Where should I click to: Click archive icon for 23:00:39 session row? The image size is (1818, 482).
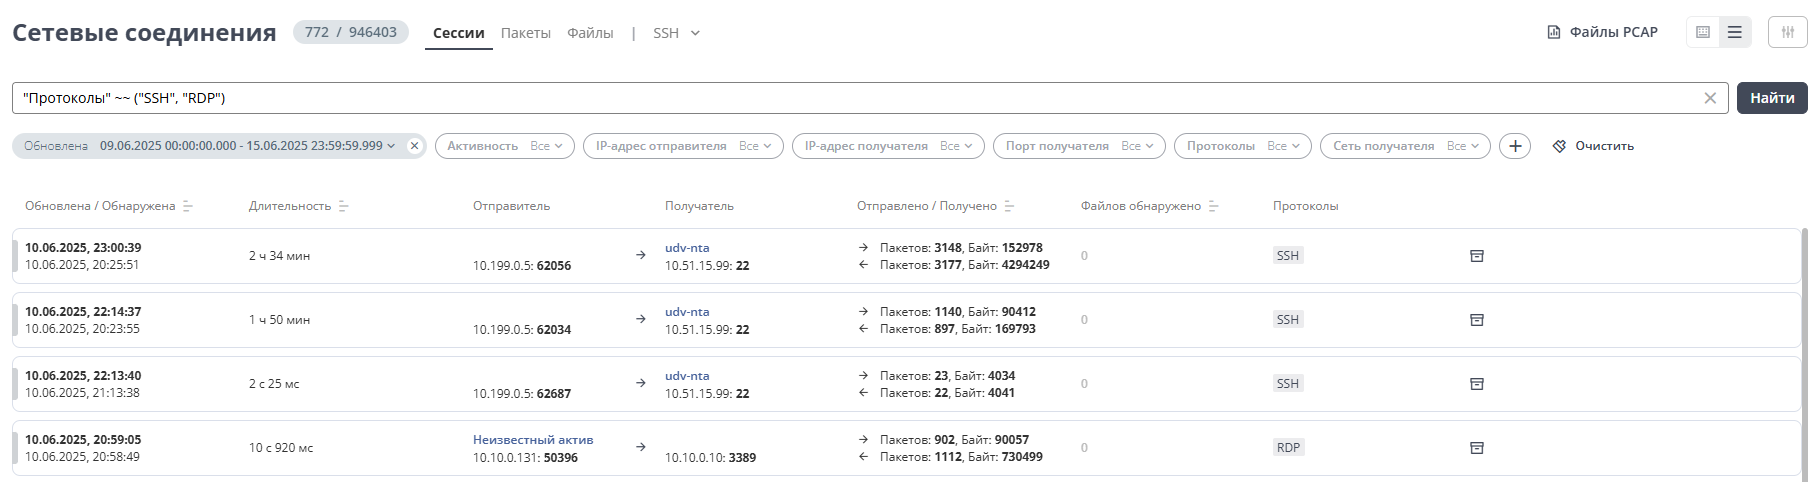click(x=1476, y=256)
